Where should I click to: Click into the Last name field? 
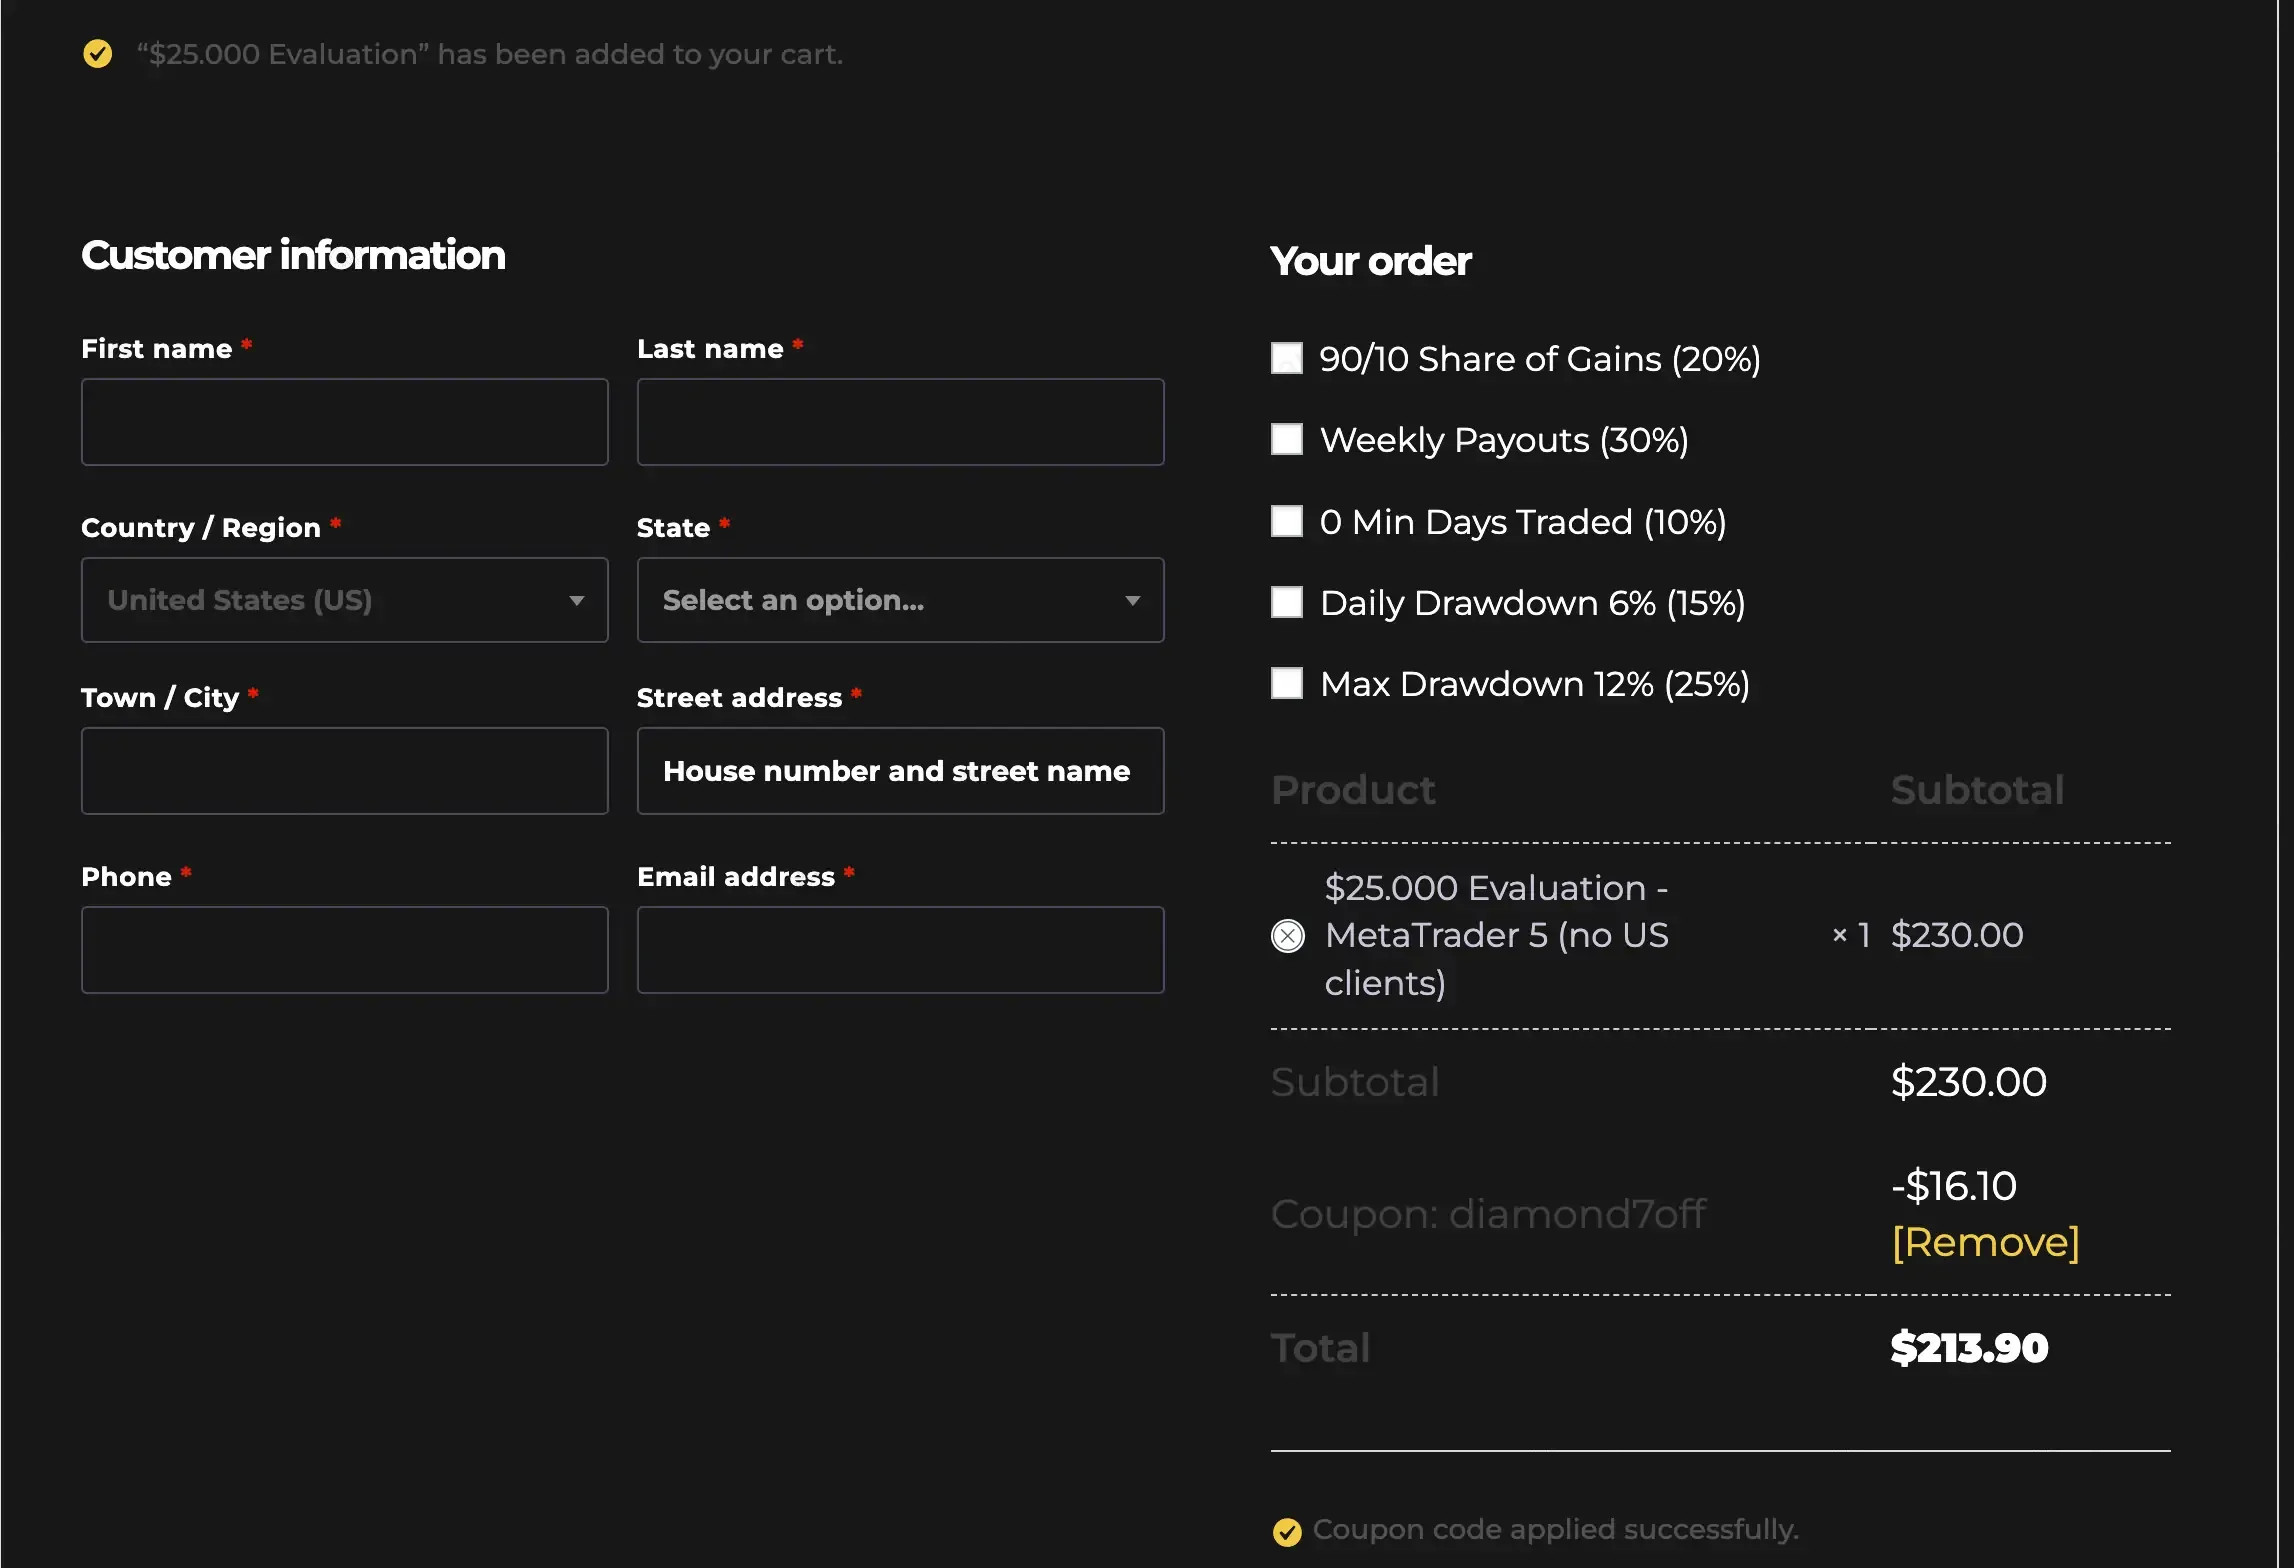point(900,422)
